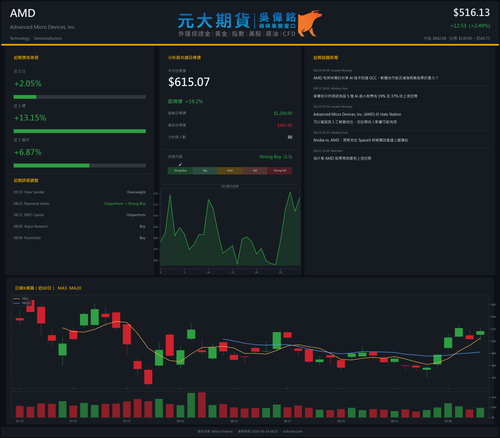The width and height of the screenshot is (500, 438).
Task: Click the current price $516.13
Action: point(471,13)
